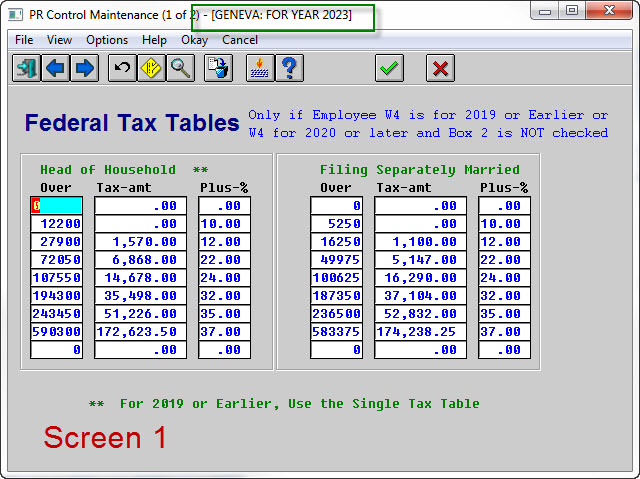Edit Filing Separately Over field 100625
The image size is (640, 479).
(336, 277)
